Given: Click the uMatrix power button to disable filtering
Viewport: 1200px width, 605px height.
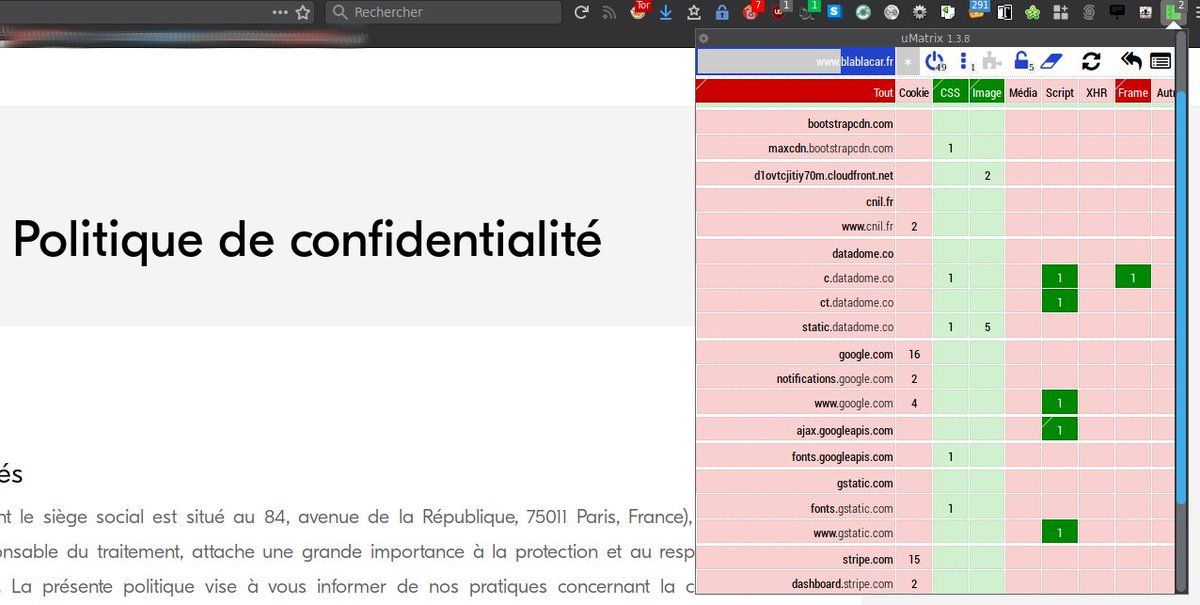Looking at the screenshot, I should 934,61.
